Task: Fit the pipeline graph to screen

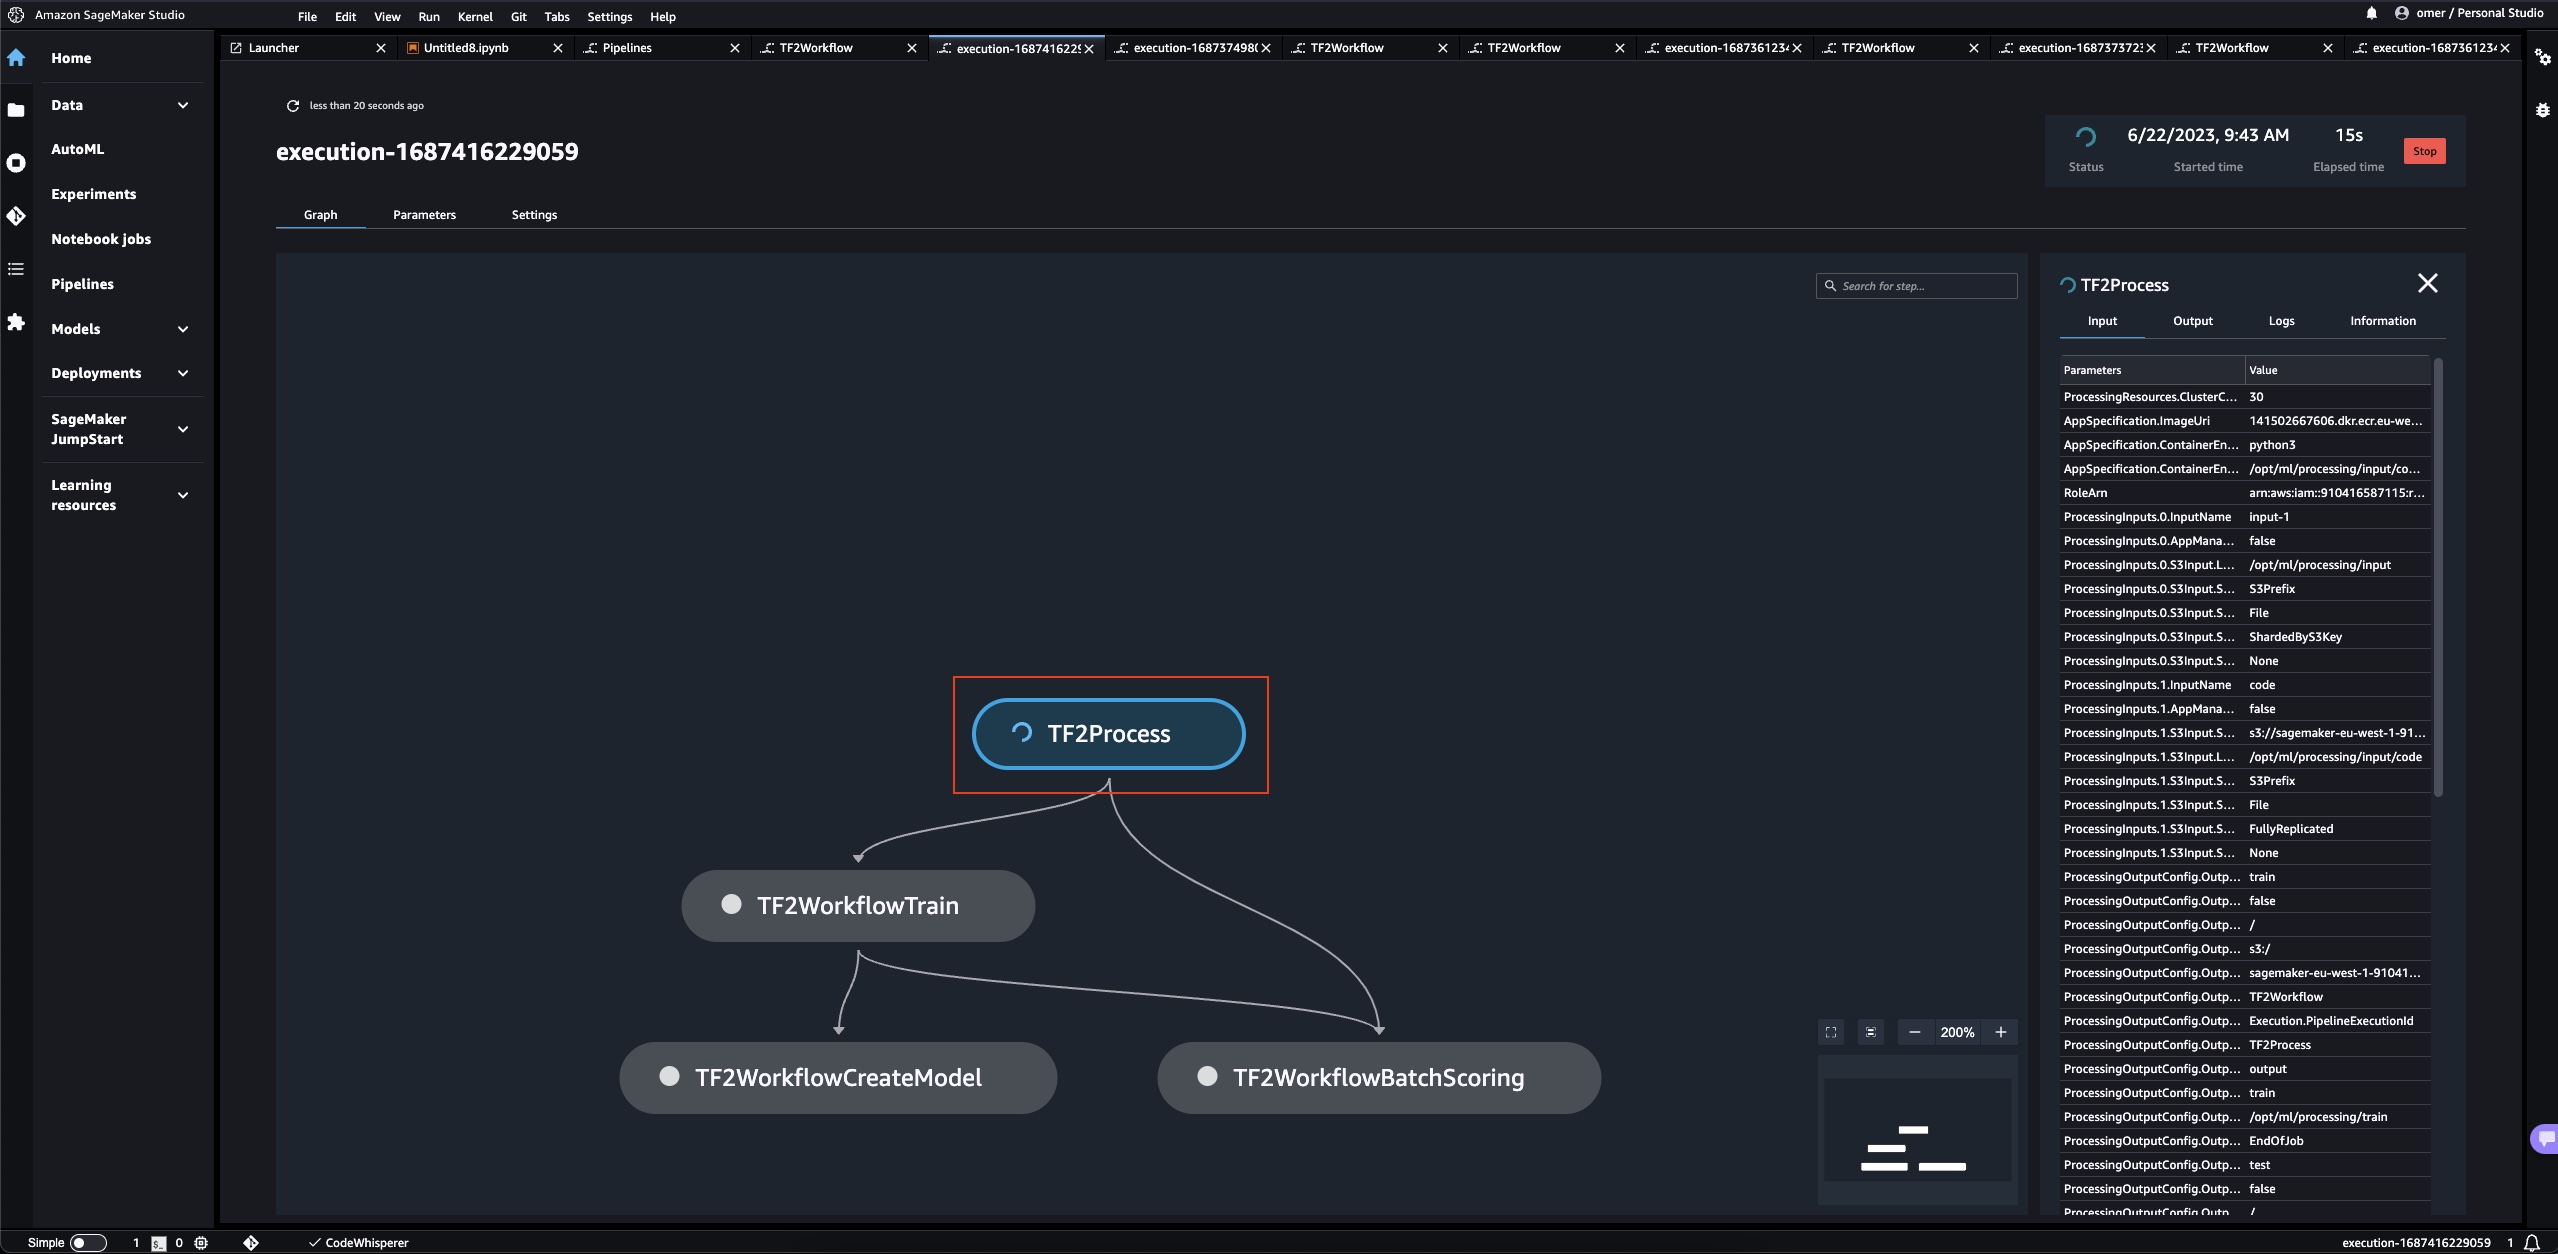Action: [x=1831, y=1032]
